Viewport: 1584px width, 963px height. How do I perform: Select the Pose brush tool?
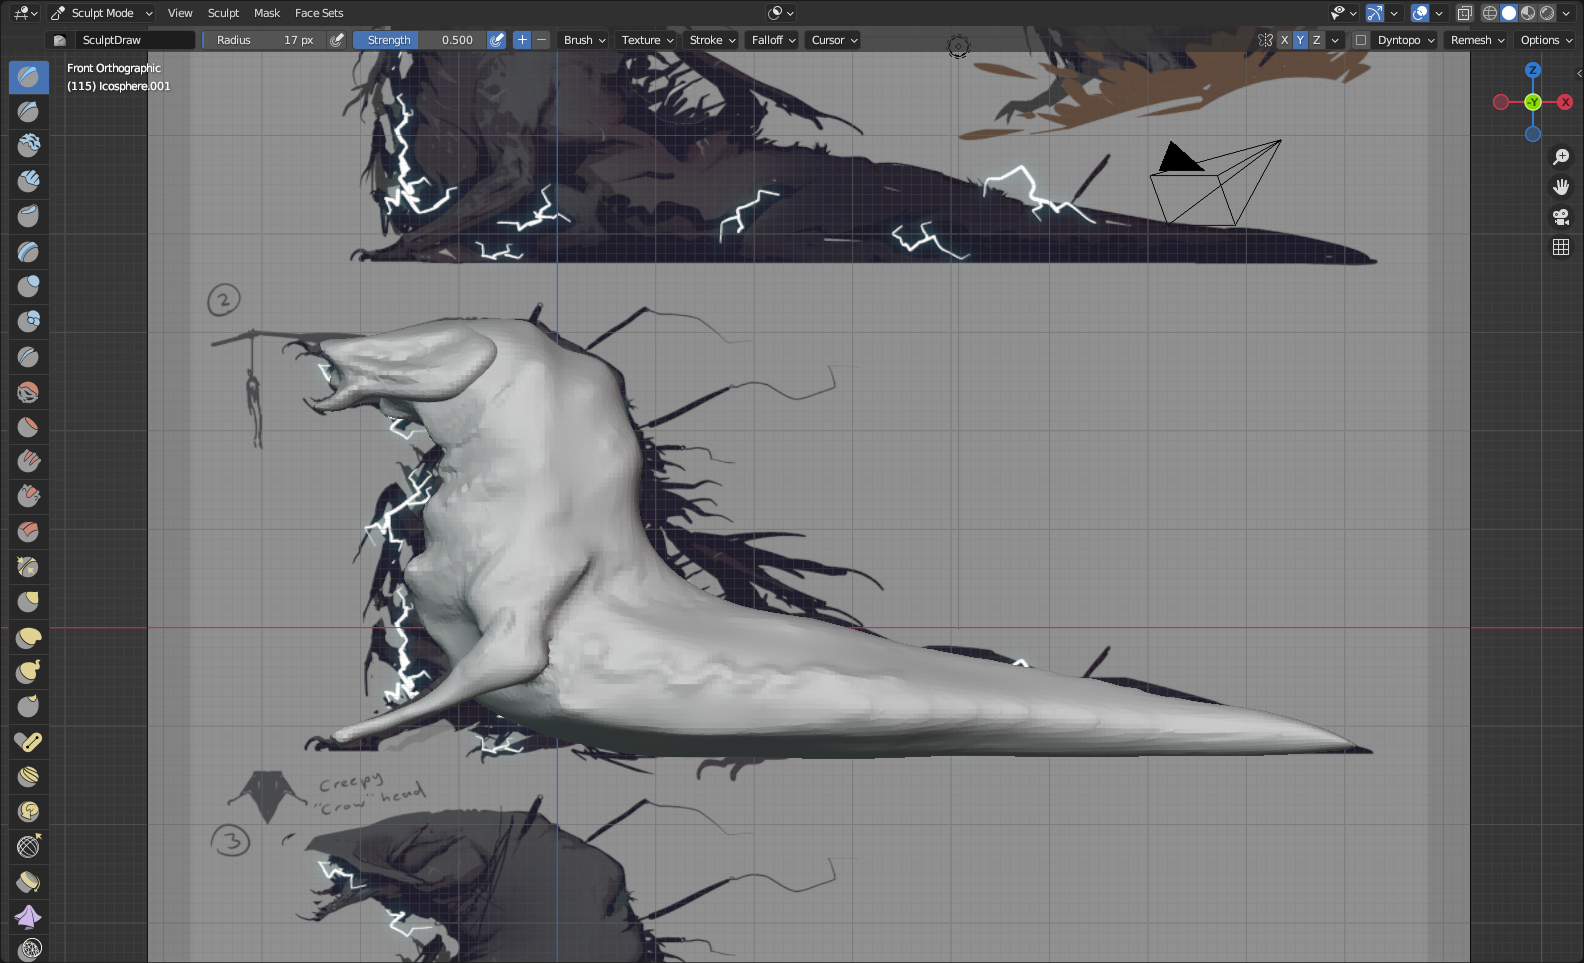pos(29,742)
